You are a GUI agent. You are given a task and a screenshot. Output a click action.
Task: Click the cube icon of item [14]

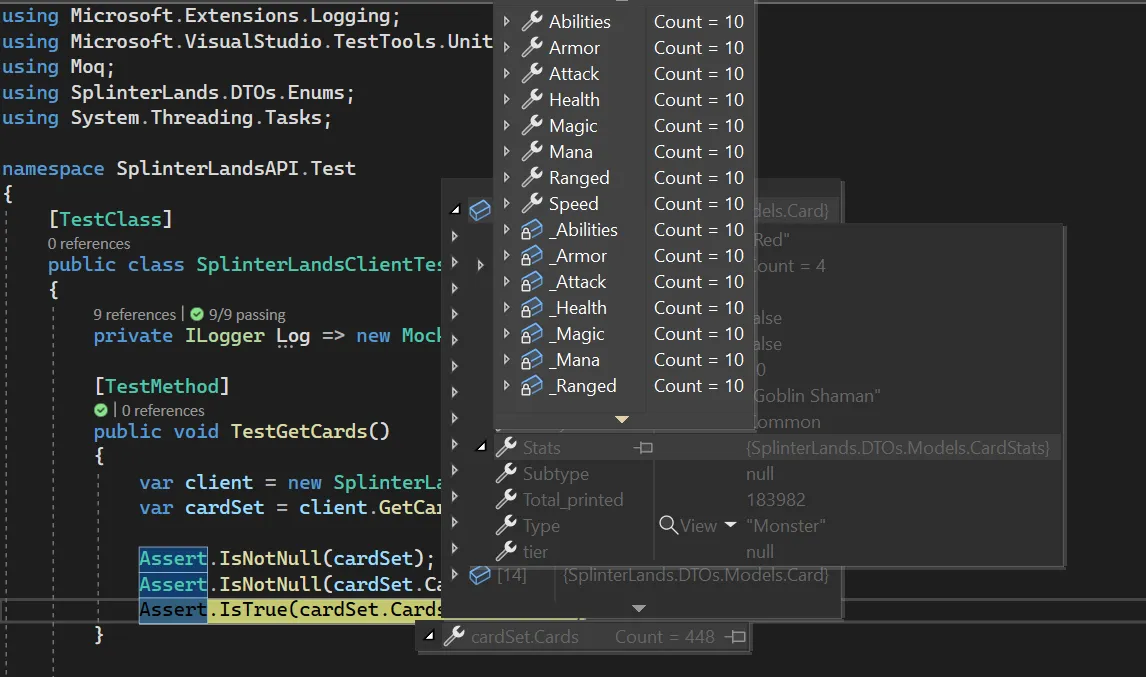[x=479, y=575]
